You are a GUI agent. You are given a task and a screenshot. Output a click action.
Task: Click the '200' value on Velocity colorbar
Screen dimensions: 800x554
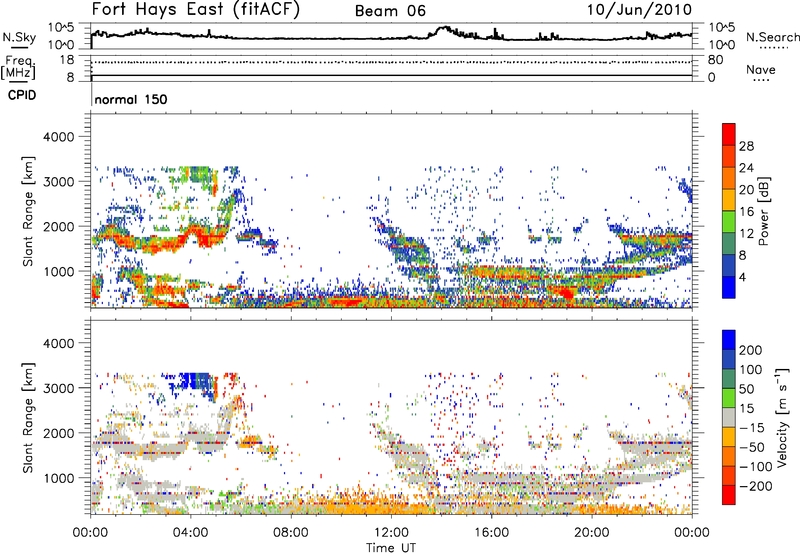coord(751,350)
